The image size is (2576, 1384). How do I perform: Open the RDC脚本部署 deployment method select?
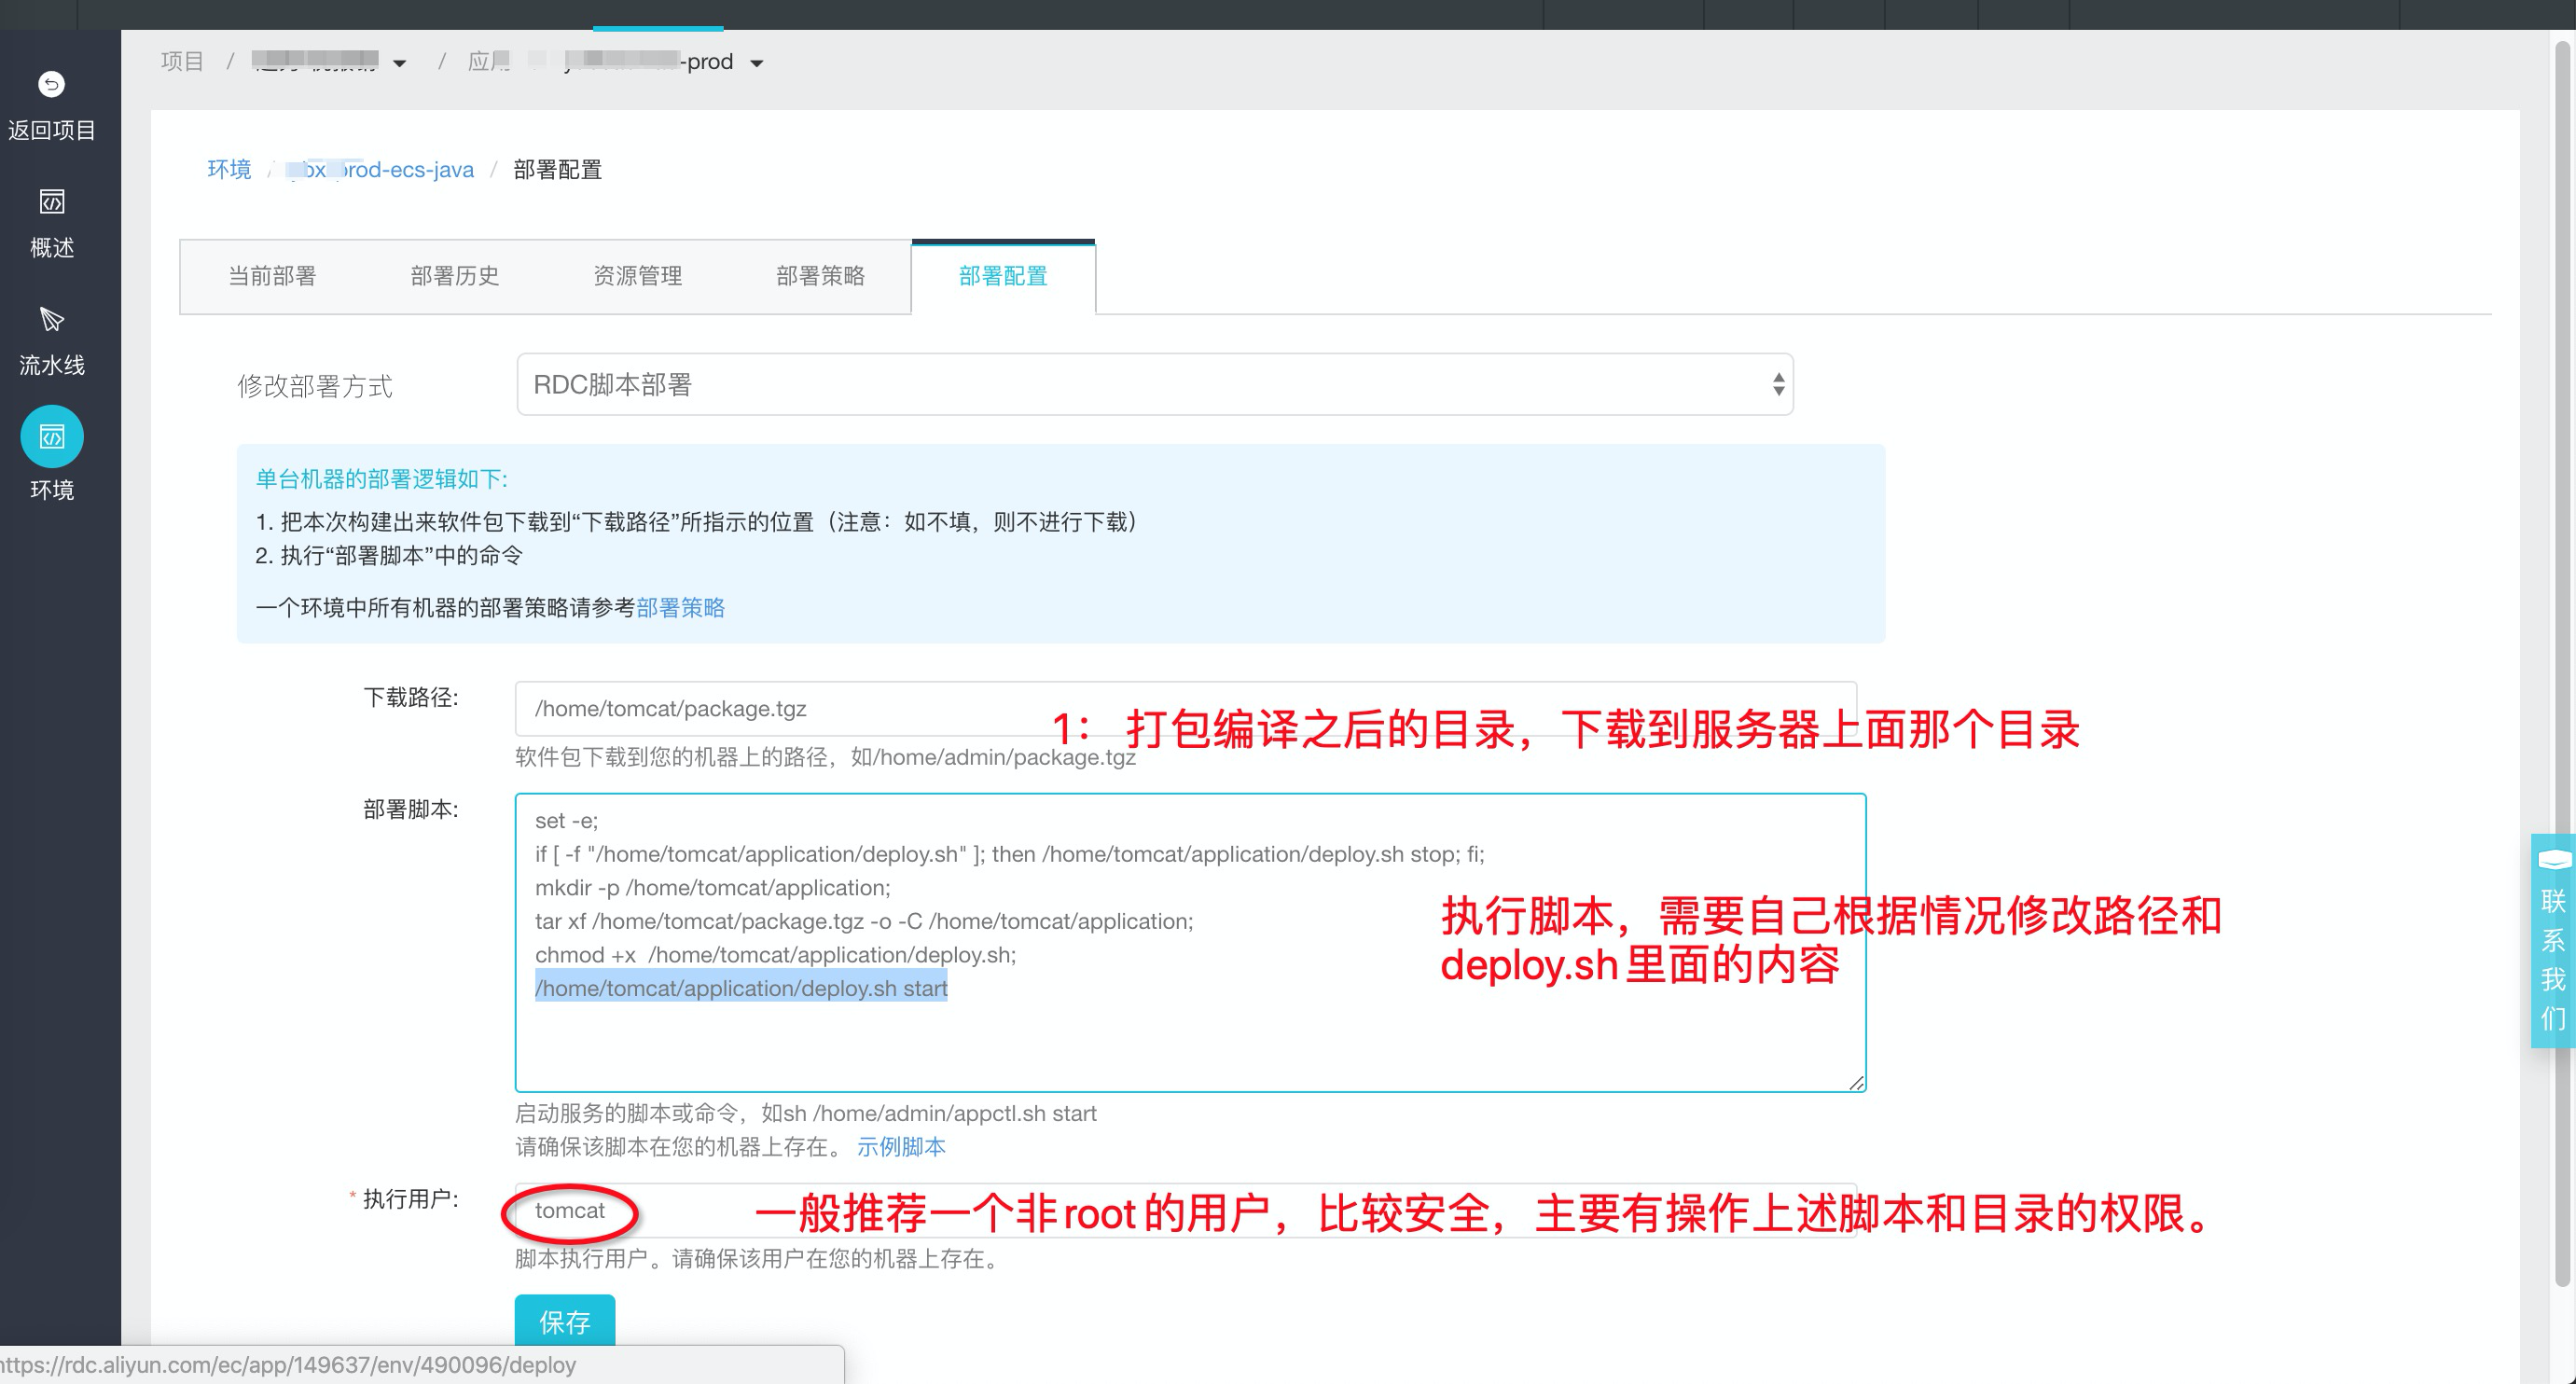1155,384
